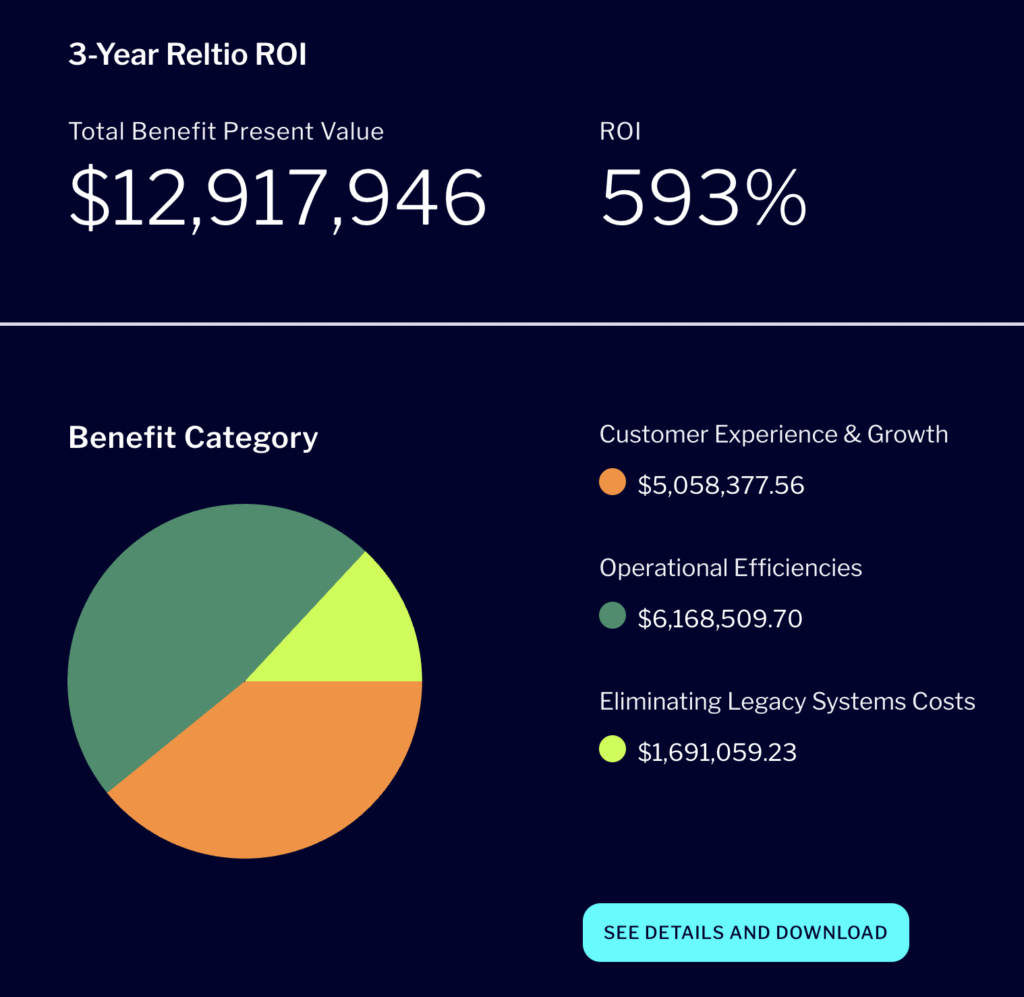Click the yellow-green legend dot for Legacy Systems
1024x997 pixels.
612,749
